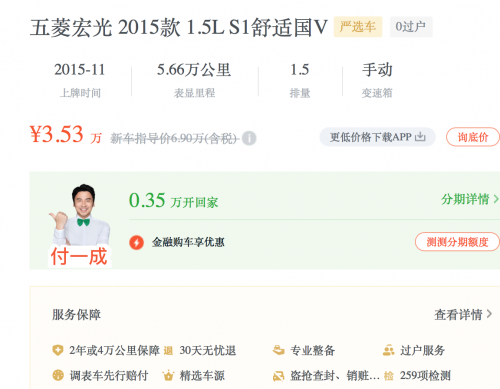Click the 2015-11 registration date
This screenshot has height=389, width=500.
coord(80,70)
